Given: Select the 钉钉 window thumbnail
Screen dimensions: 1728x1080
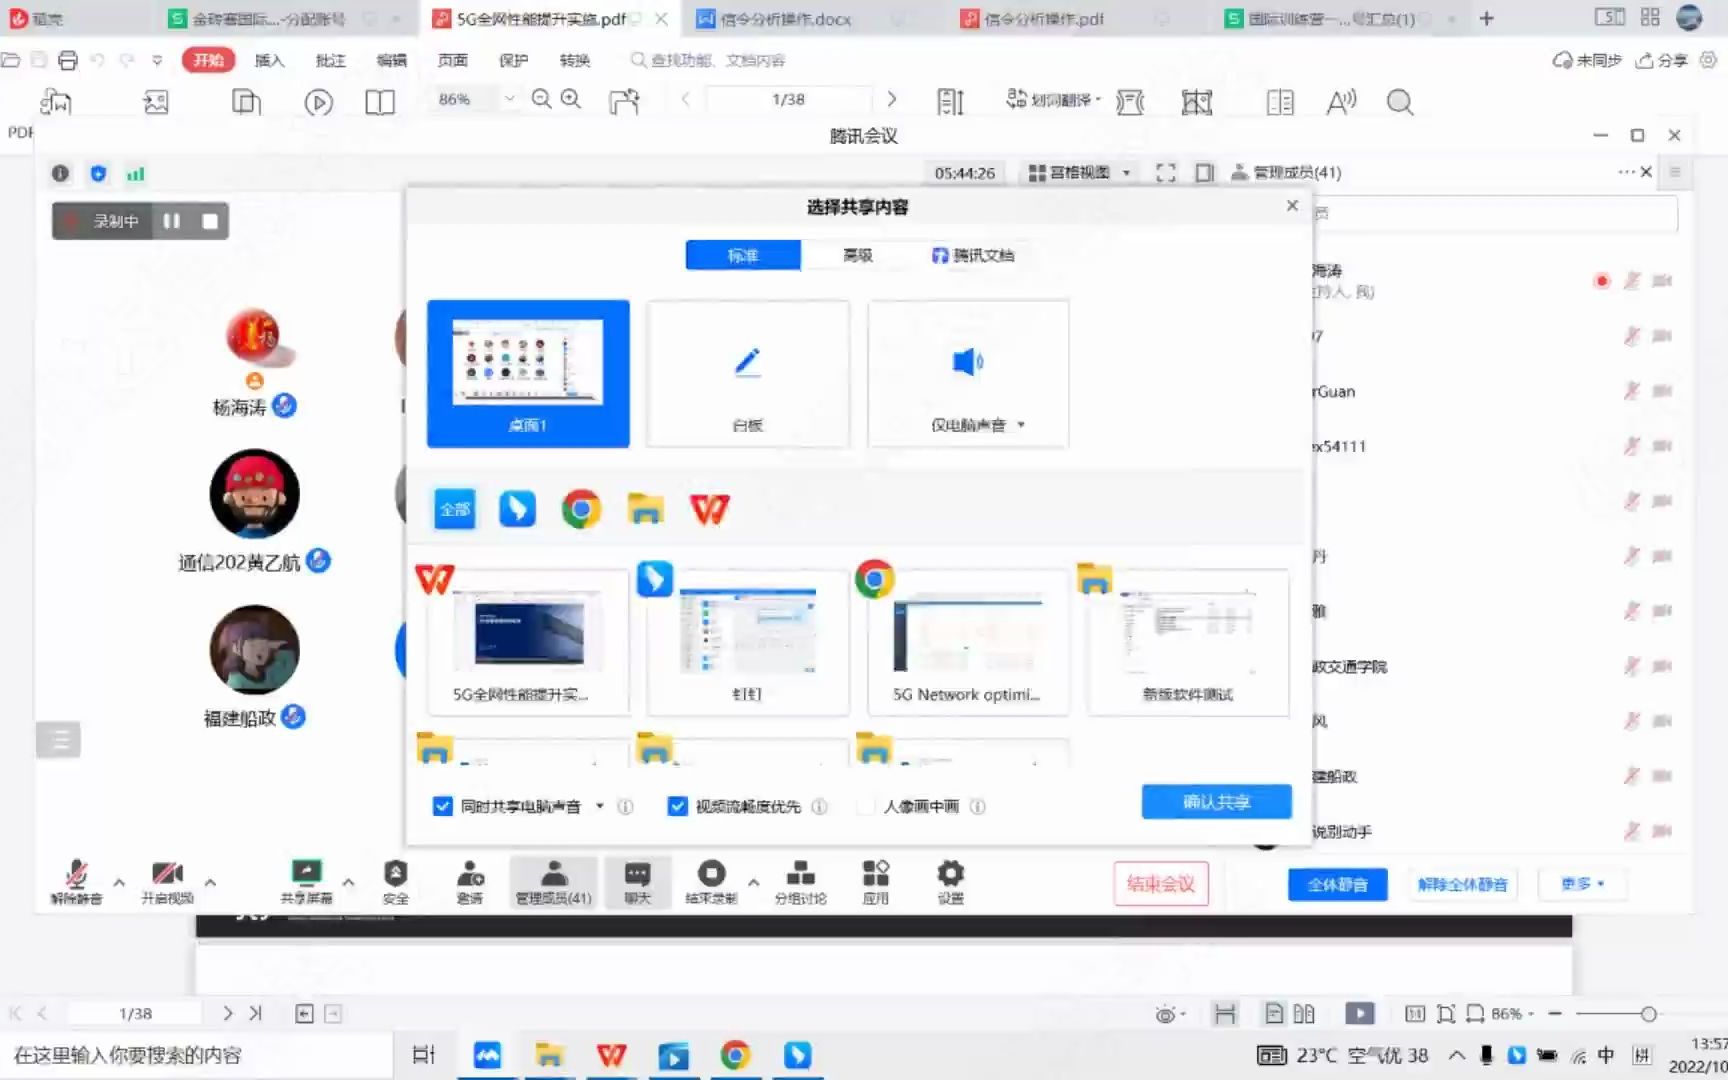Looking at the screenshot, I should point(748,642).
